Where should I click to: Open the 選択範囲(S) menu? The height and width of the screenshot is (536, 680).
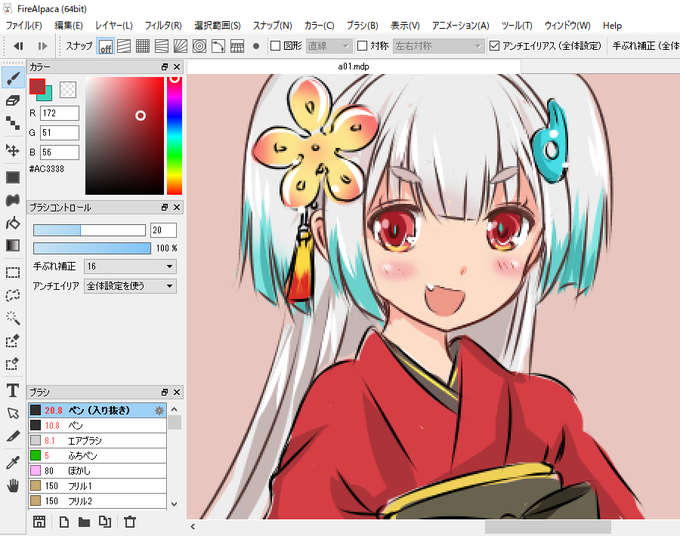[x=217, y=26]
